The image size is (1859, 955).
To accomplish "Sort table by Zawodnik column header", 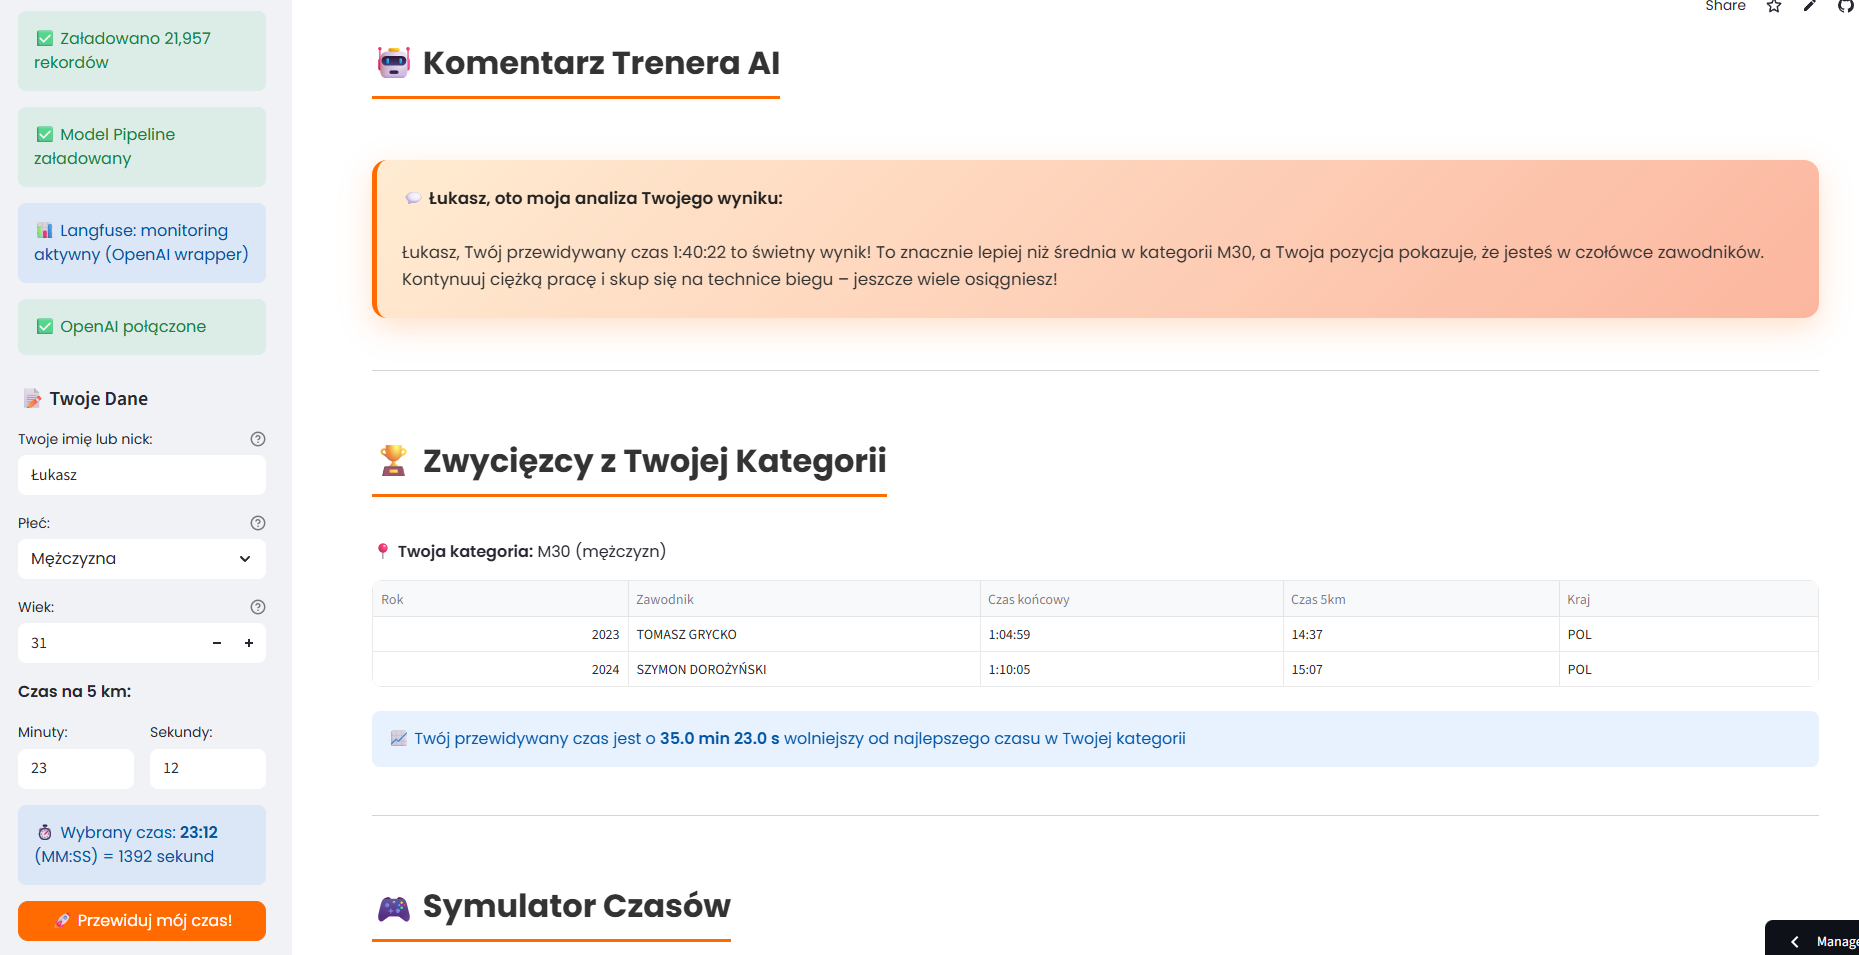I will (665, 600).
